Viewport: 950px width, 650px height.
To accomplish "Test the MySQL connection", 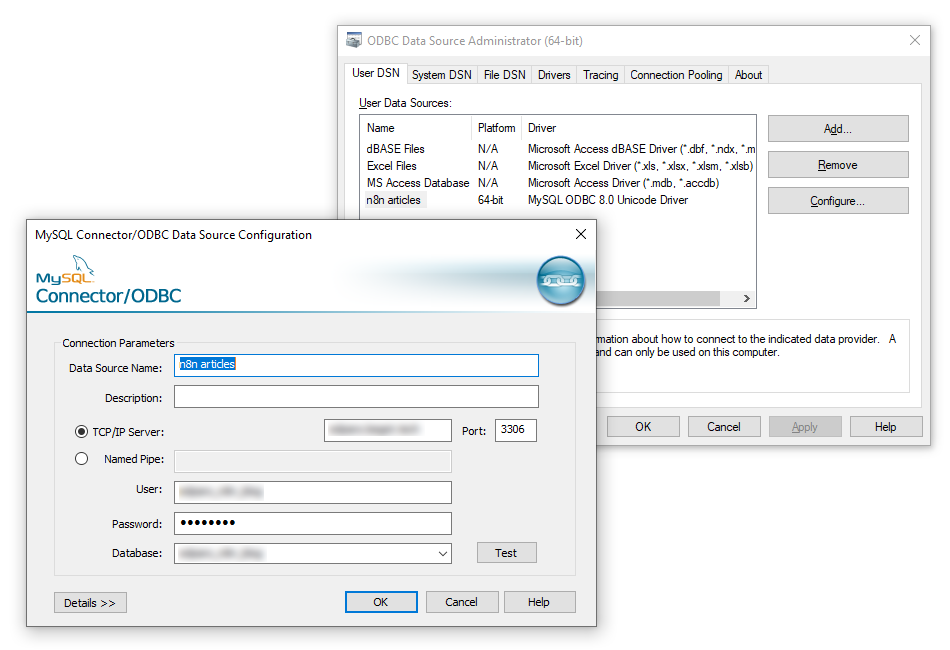I will [506, 552].
